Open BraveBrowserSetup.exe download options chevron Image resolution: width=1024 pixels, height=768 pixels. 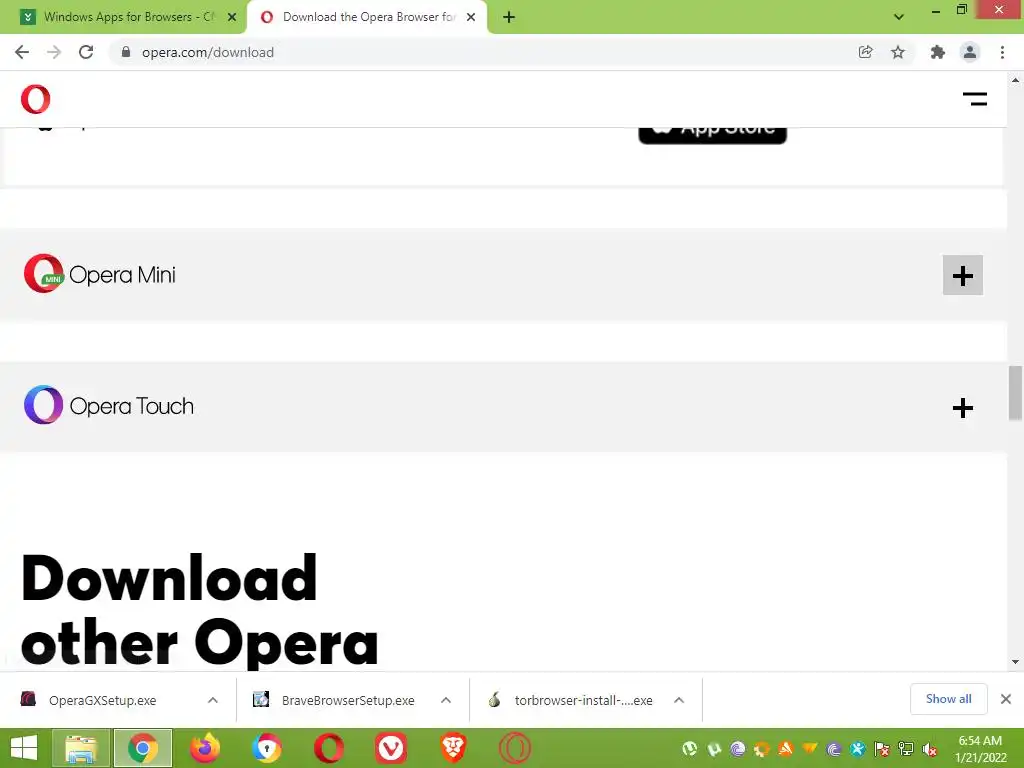(446, 700)
